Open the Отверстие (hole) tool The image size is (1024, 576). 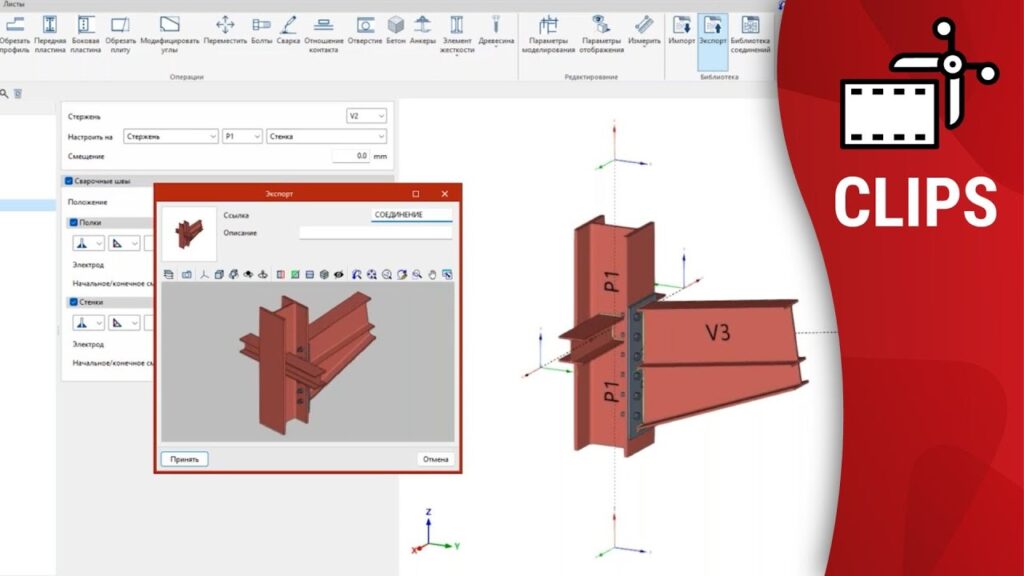tap(365, 26)
